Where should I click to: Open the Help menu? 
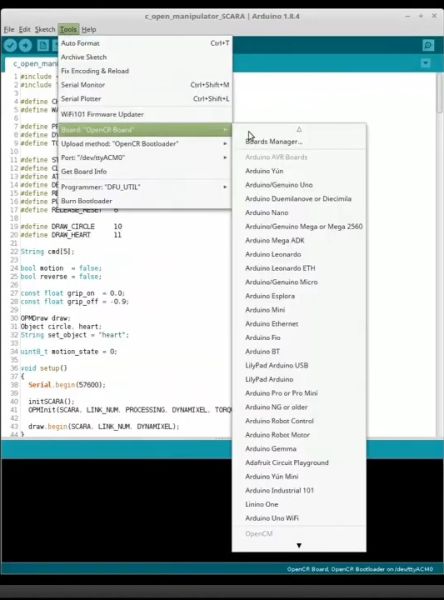(x=89, y=29)
